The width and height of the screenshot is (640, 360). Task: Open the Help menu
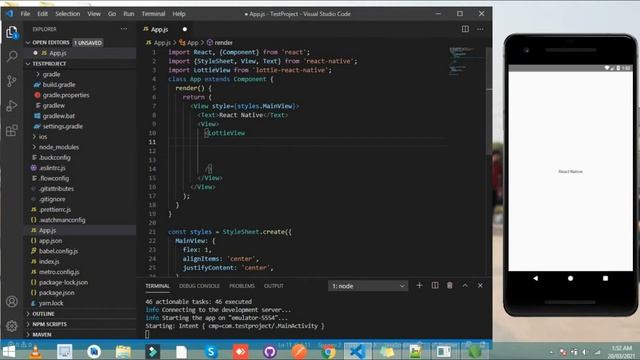[179, 13]
